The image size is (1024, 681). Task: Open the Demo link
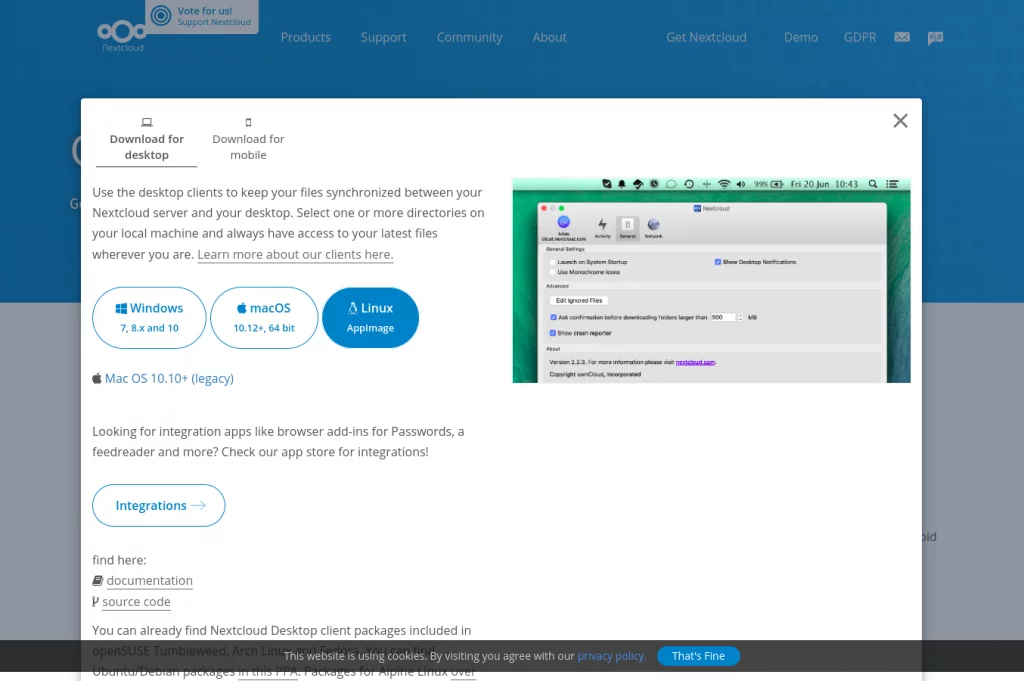point(801,37)
